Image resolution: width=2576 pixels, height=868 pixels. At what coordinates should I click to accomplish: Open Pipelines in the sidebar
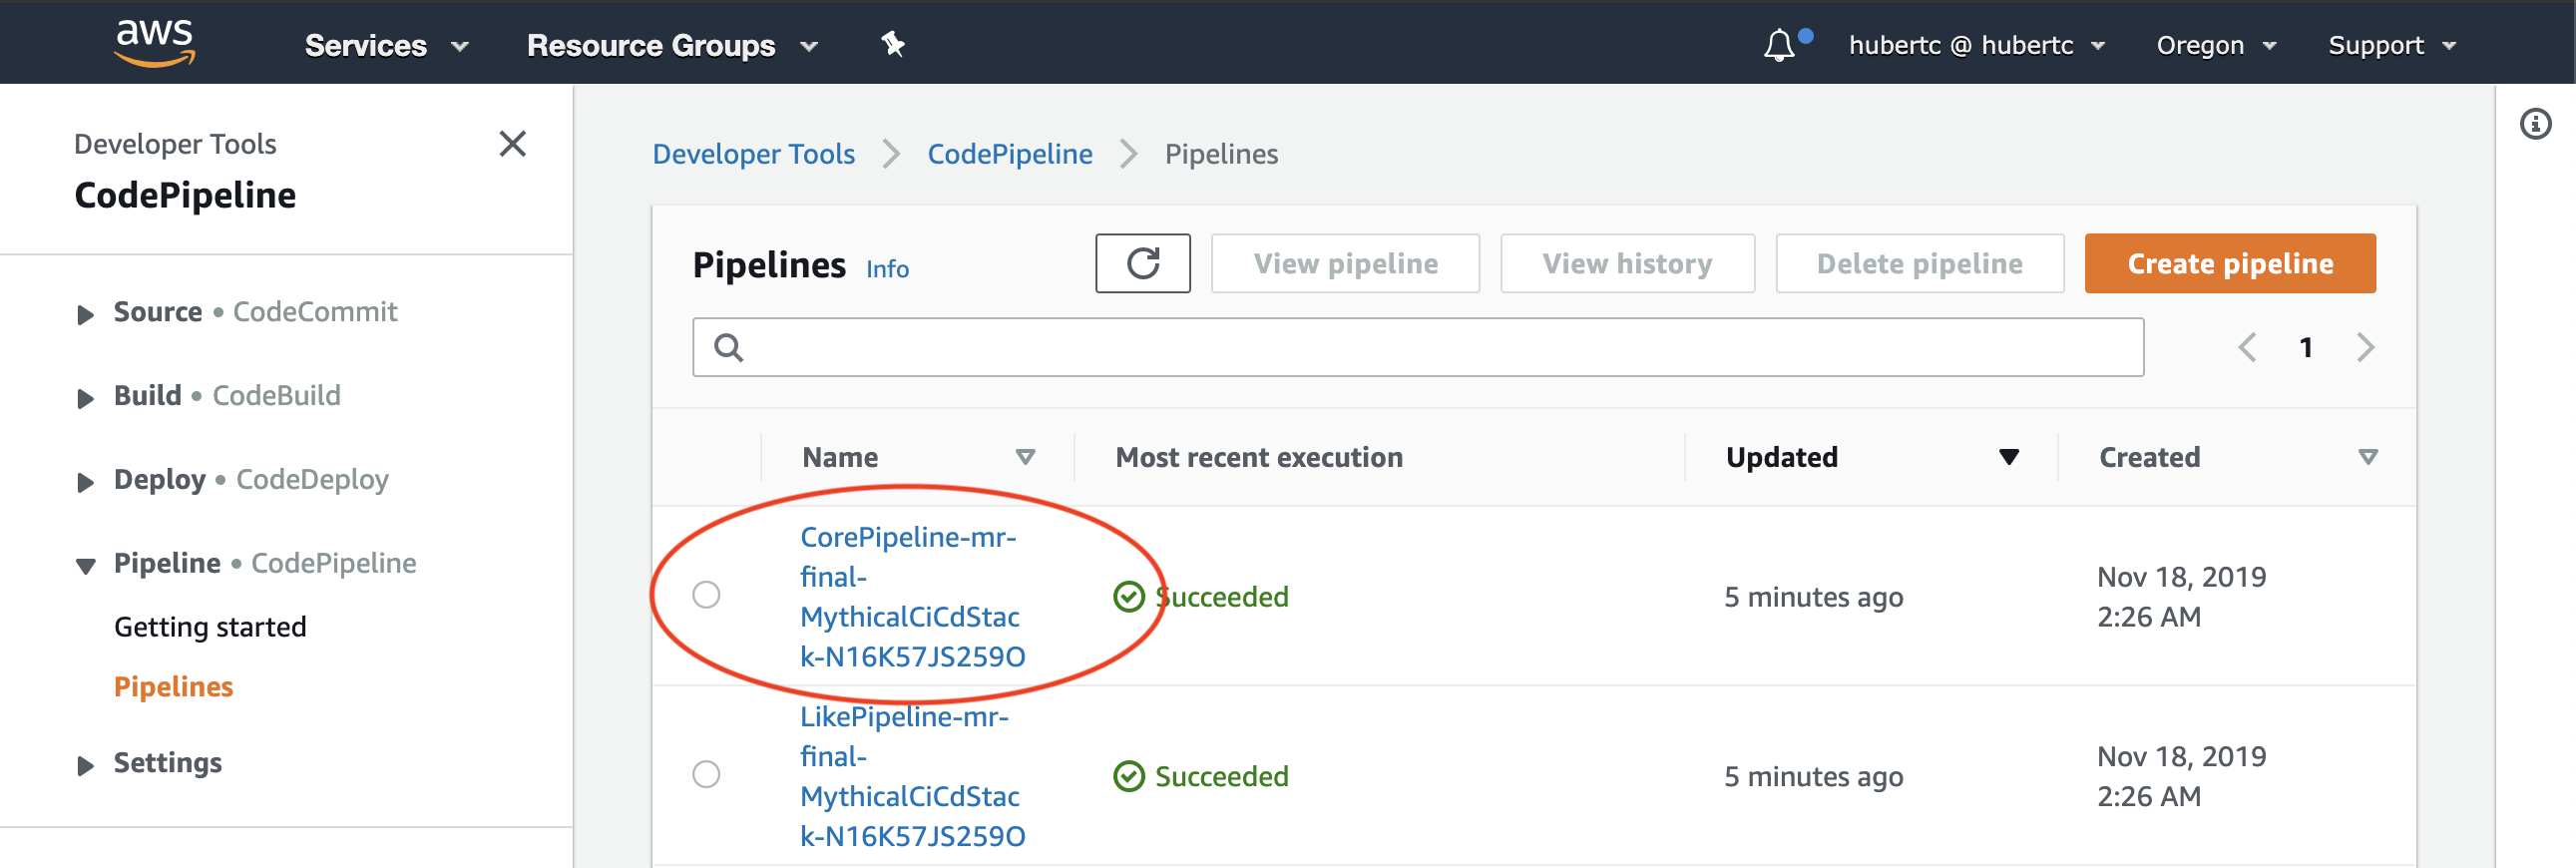tap(173, 687)
